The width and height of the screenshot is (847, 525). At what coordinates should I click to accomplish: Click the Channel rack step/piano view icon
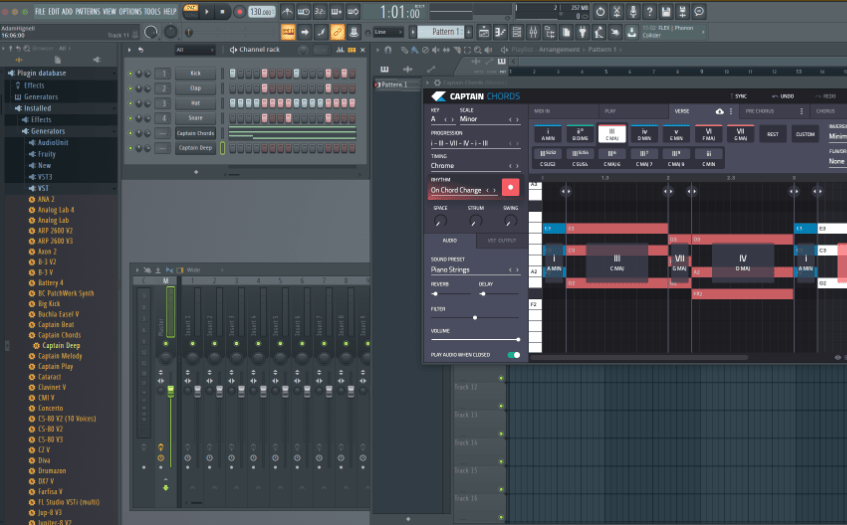click(x=352, y=50)
